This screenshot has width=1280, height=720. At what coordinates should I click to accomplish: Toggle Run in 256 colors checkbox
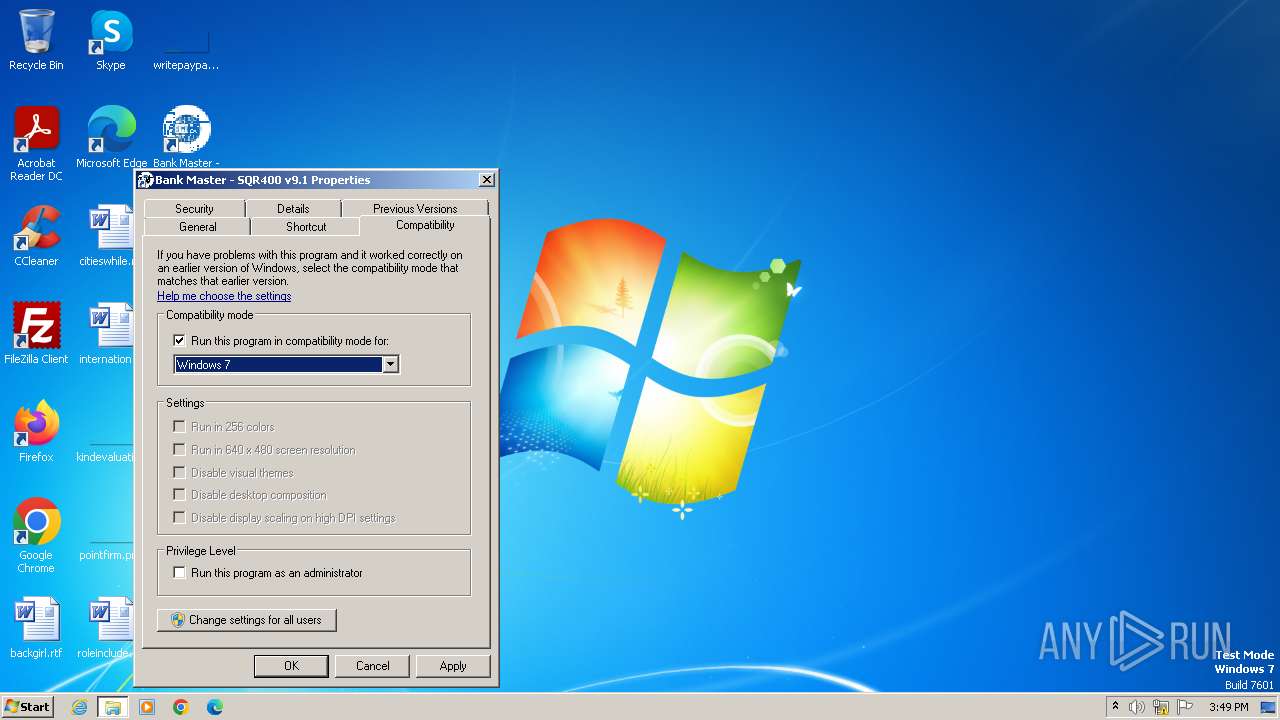180,427
